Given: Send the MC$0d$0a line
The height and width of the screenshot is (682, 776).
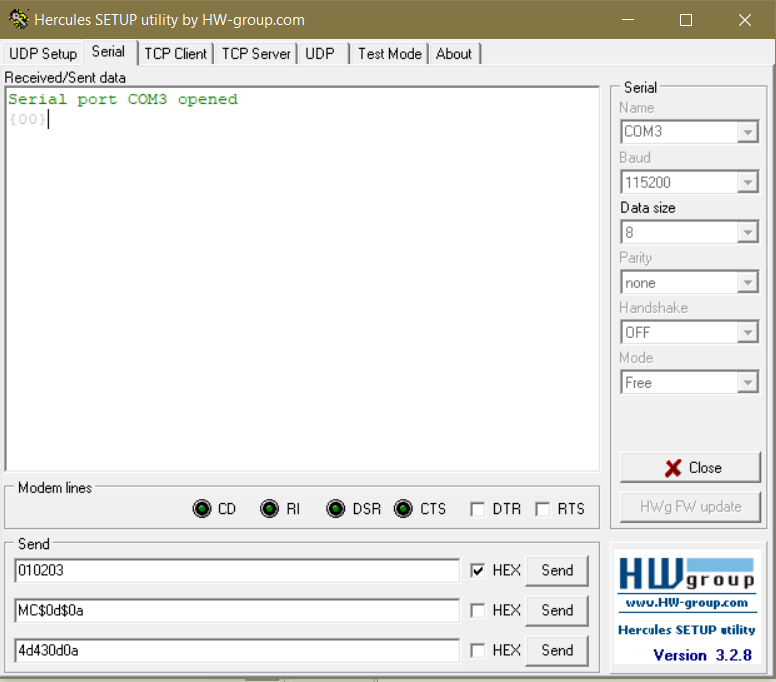Looking at the screenshot, I should 557,611.
